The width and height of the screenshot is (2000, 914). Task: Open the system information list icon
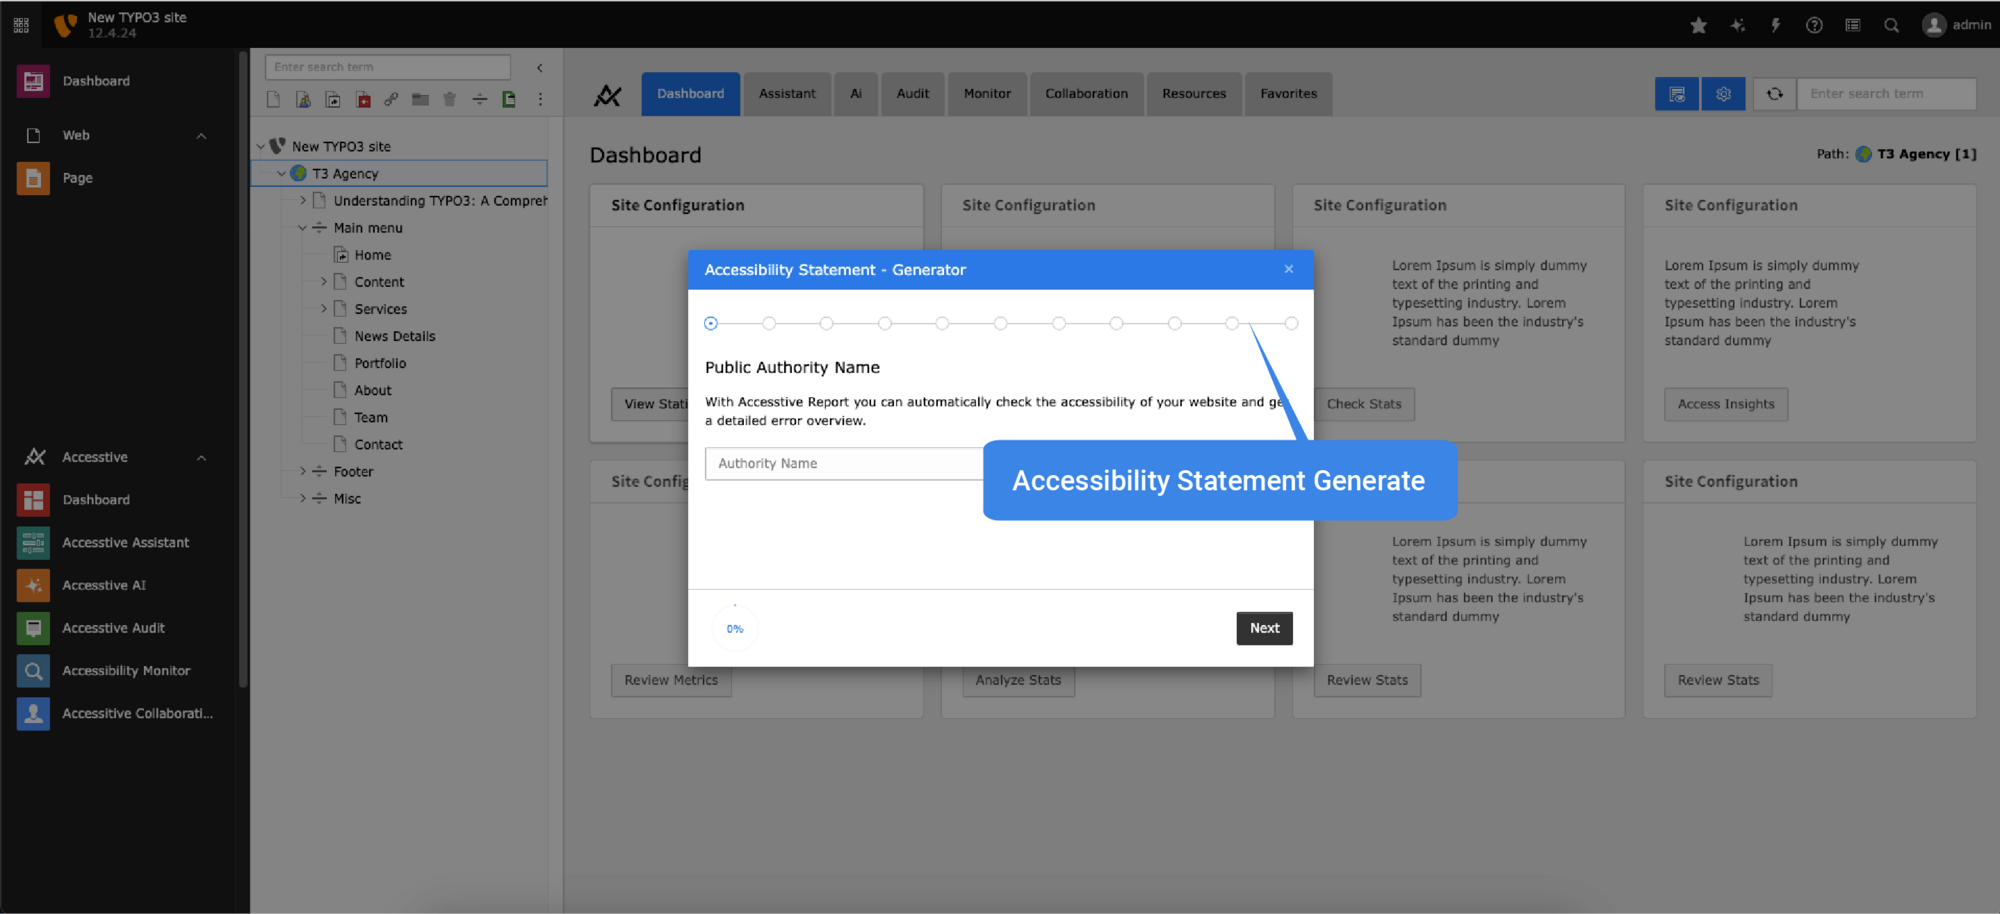tap(1853, 25)
